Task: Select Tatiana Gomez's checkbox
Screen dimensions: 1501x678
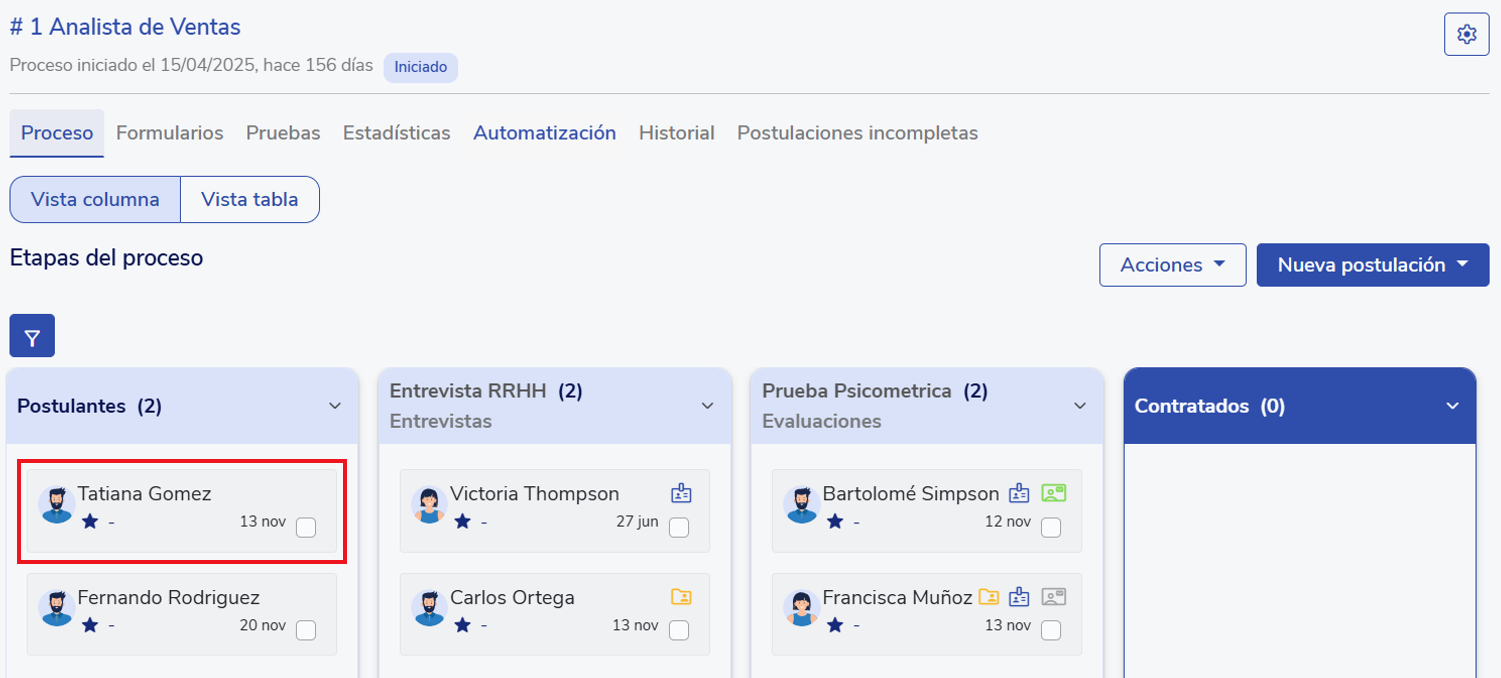Action: point(306,527)
